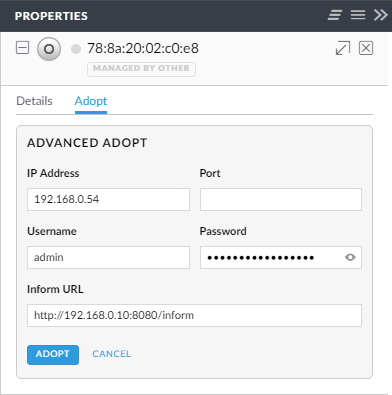392x395 pixels.
Task: Pop out the device panel with arrow icon
Action: coord(343,48)
